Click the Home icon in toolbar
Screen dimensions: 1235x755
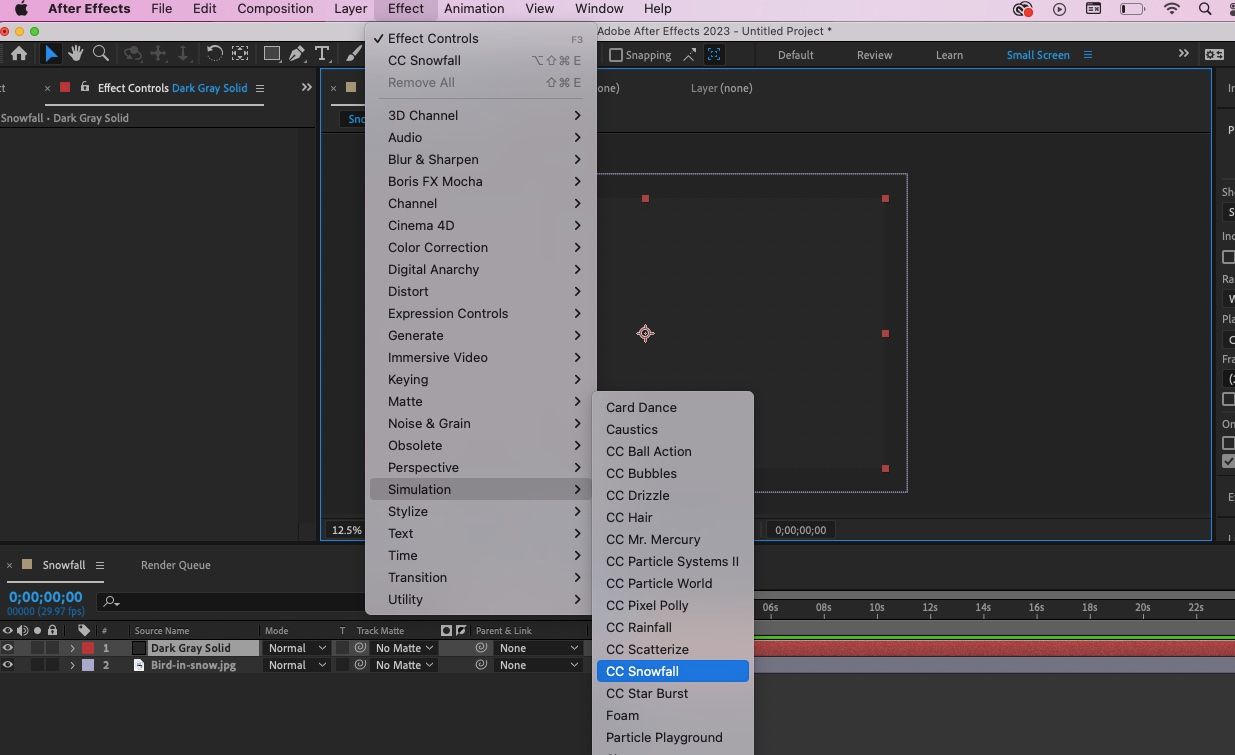pyautogui.click(x=19, y=54)
